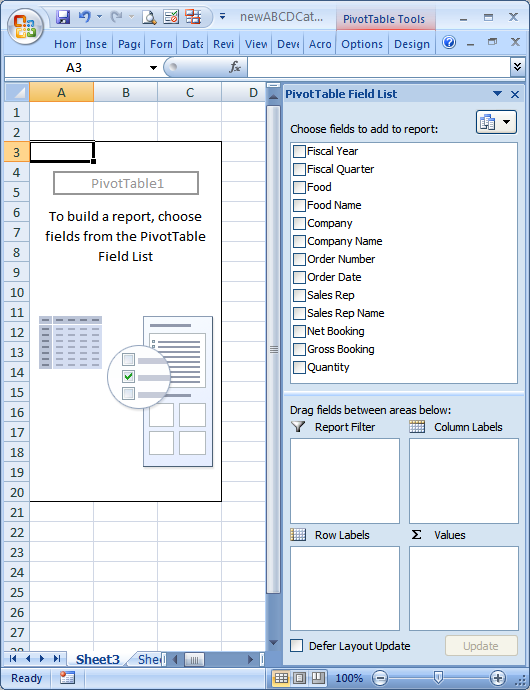Close the PivotTable Field List pane
The width and height of the screenshot is (530, 690).
515,94
